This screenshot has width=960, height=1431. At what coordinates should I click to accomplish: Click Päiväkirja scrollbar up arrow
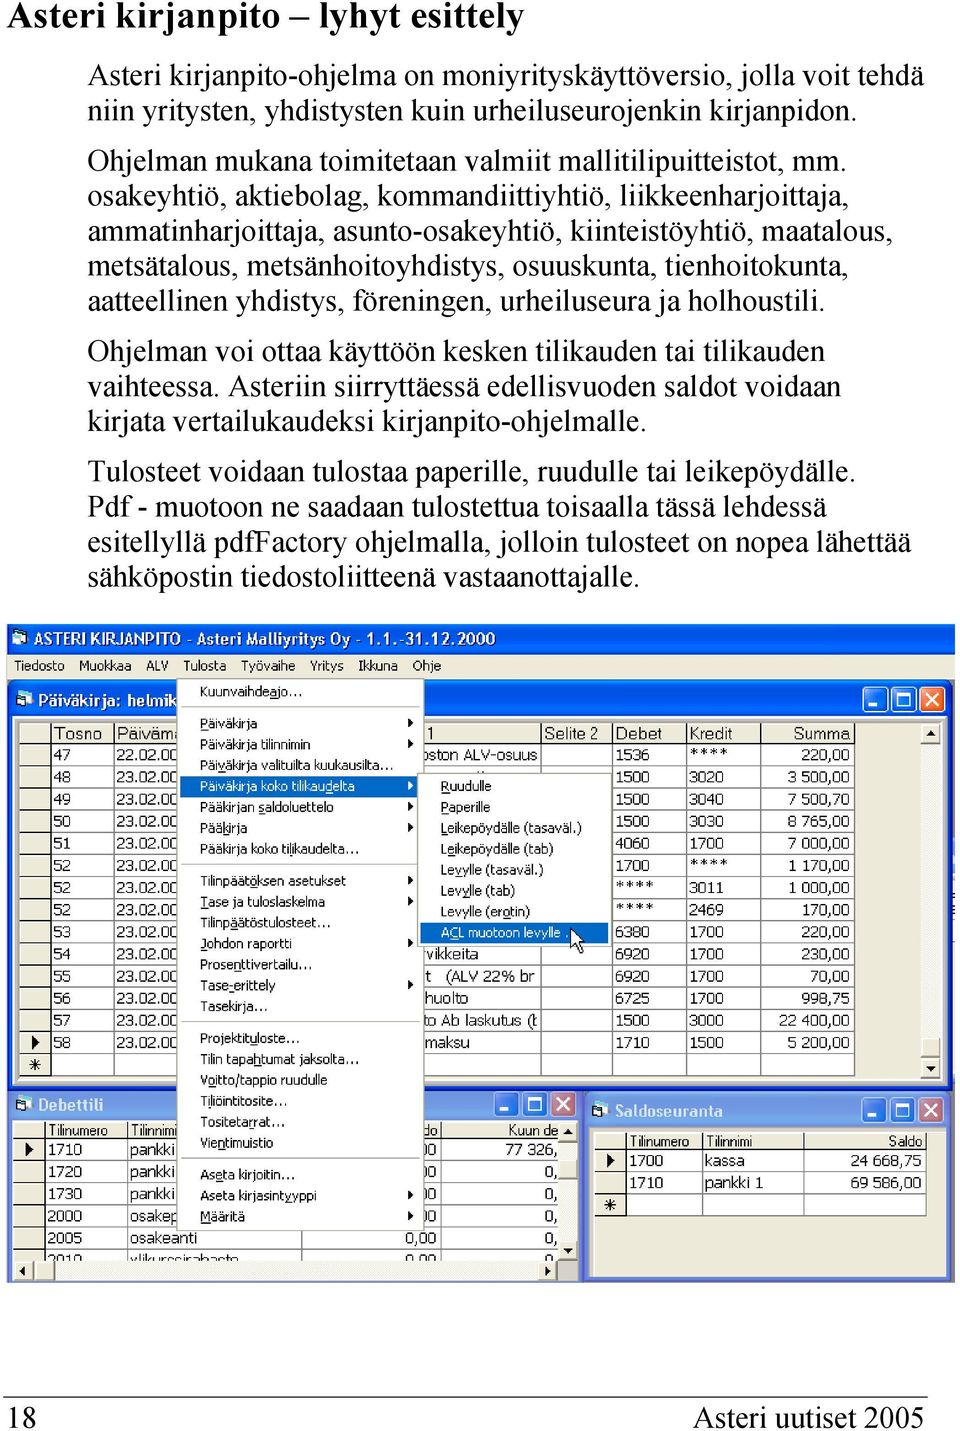pos(931,734)
